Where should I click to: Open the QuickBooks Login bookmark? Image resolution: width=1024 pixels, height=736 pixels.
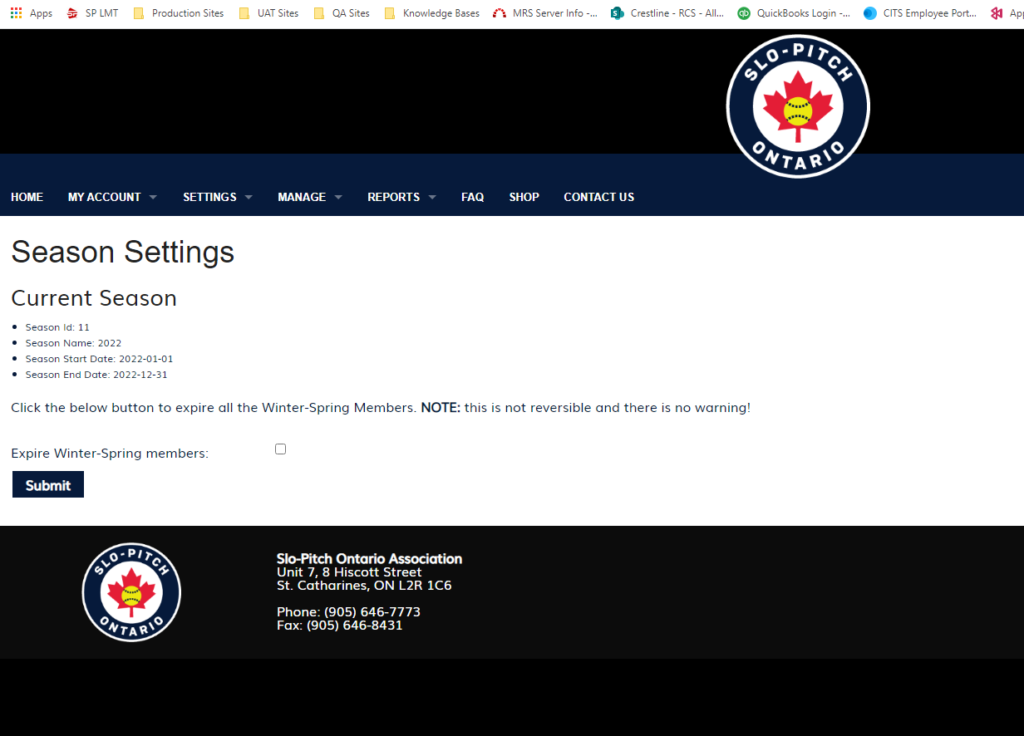tap(794, 13)
